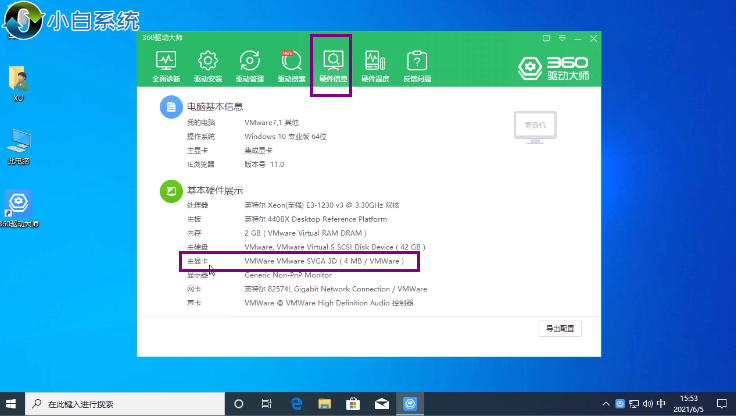Switch the 中 input method indicator

click(x=661, y=404)
